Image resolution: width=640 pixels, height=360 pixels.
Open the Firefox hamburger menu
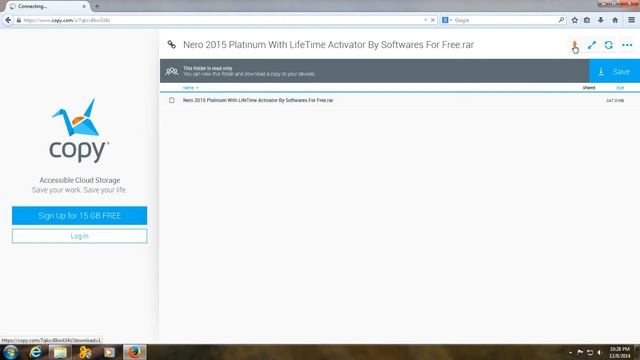point(631,20)
